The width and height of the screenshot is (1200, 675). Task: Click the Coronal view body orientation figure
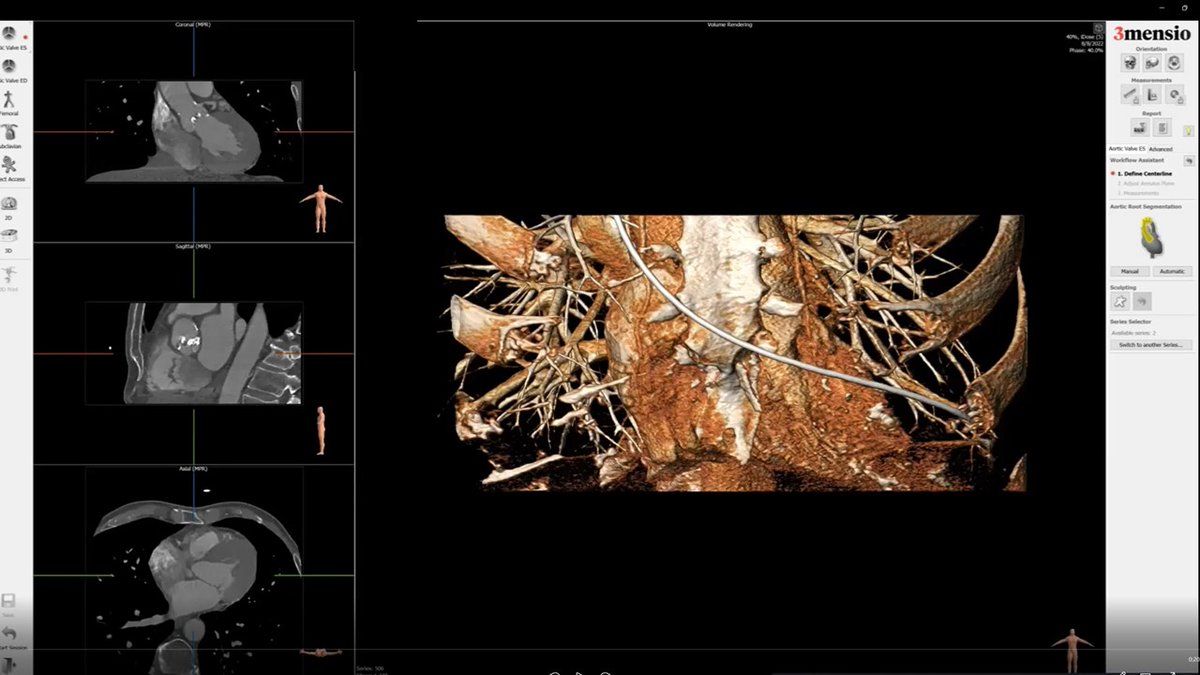(320, 208)
